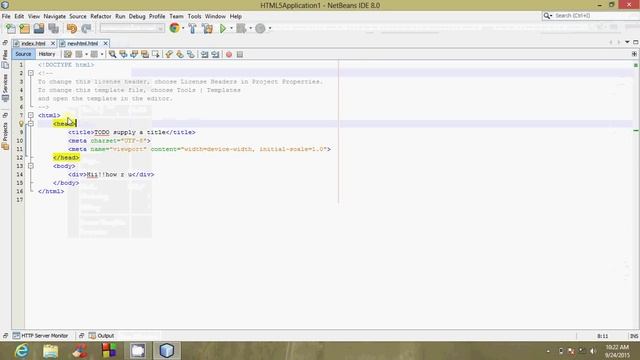
Task: Click Stop Macro Recording icon
Action: click(240, 54)
